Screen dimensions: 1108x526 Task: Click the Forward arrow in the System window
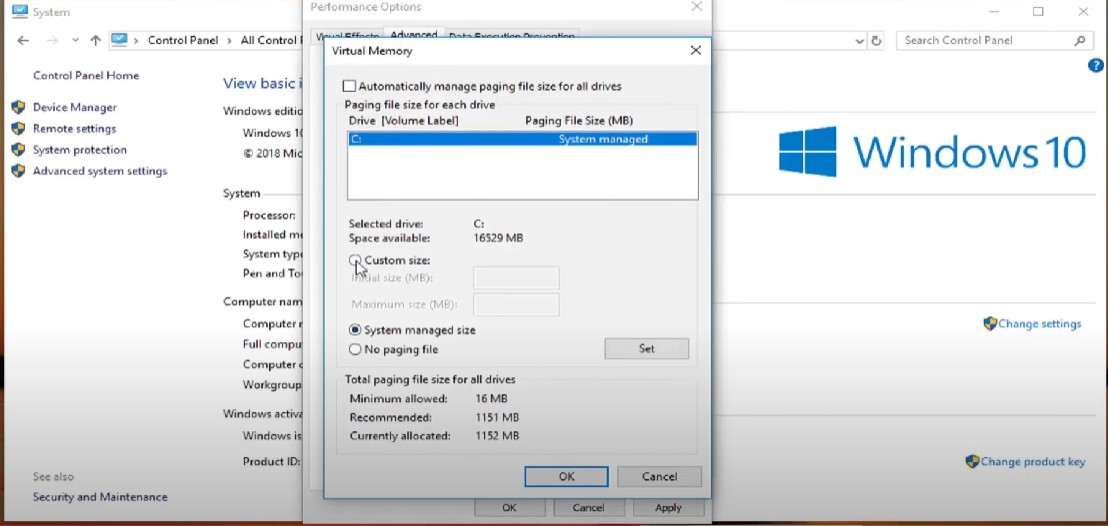tap(52, 40)
